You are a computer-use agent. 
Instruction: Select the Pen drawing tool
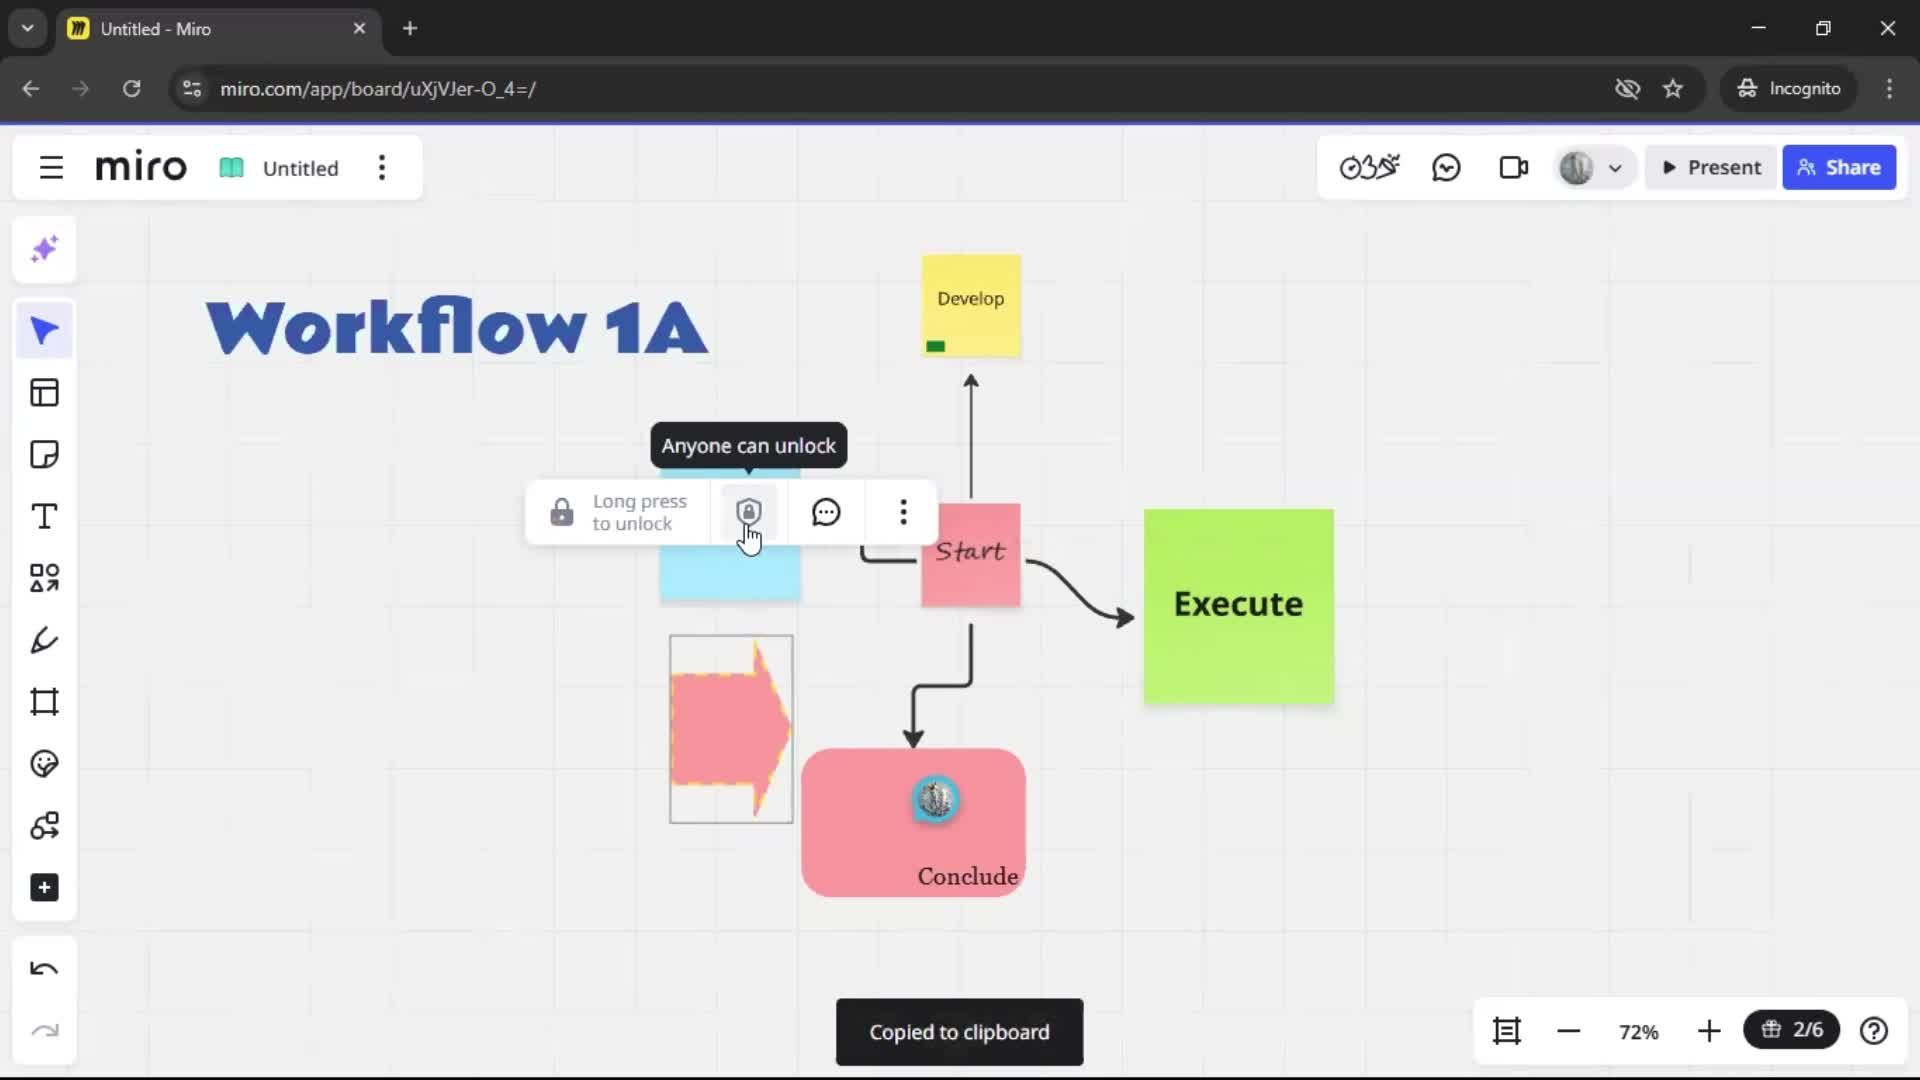click(44, 640)
